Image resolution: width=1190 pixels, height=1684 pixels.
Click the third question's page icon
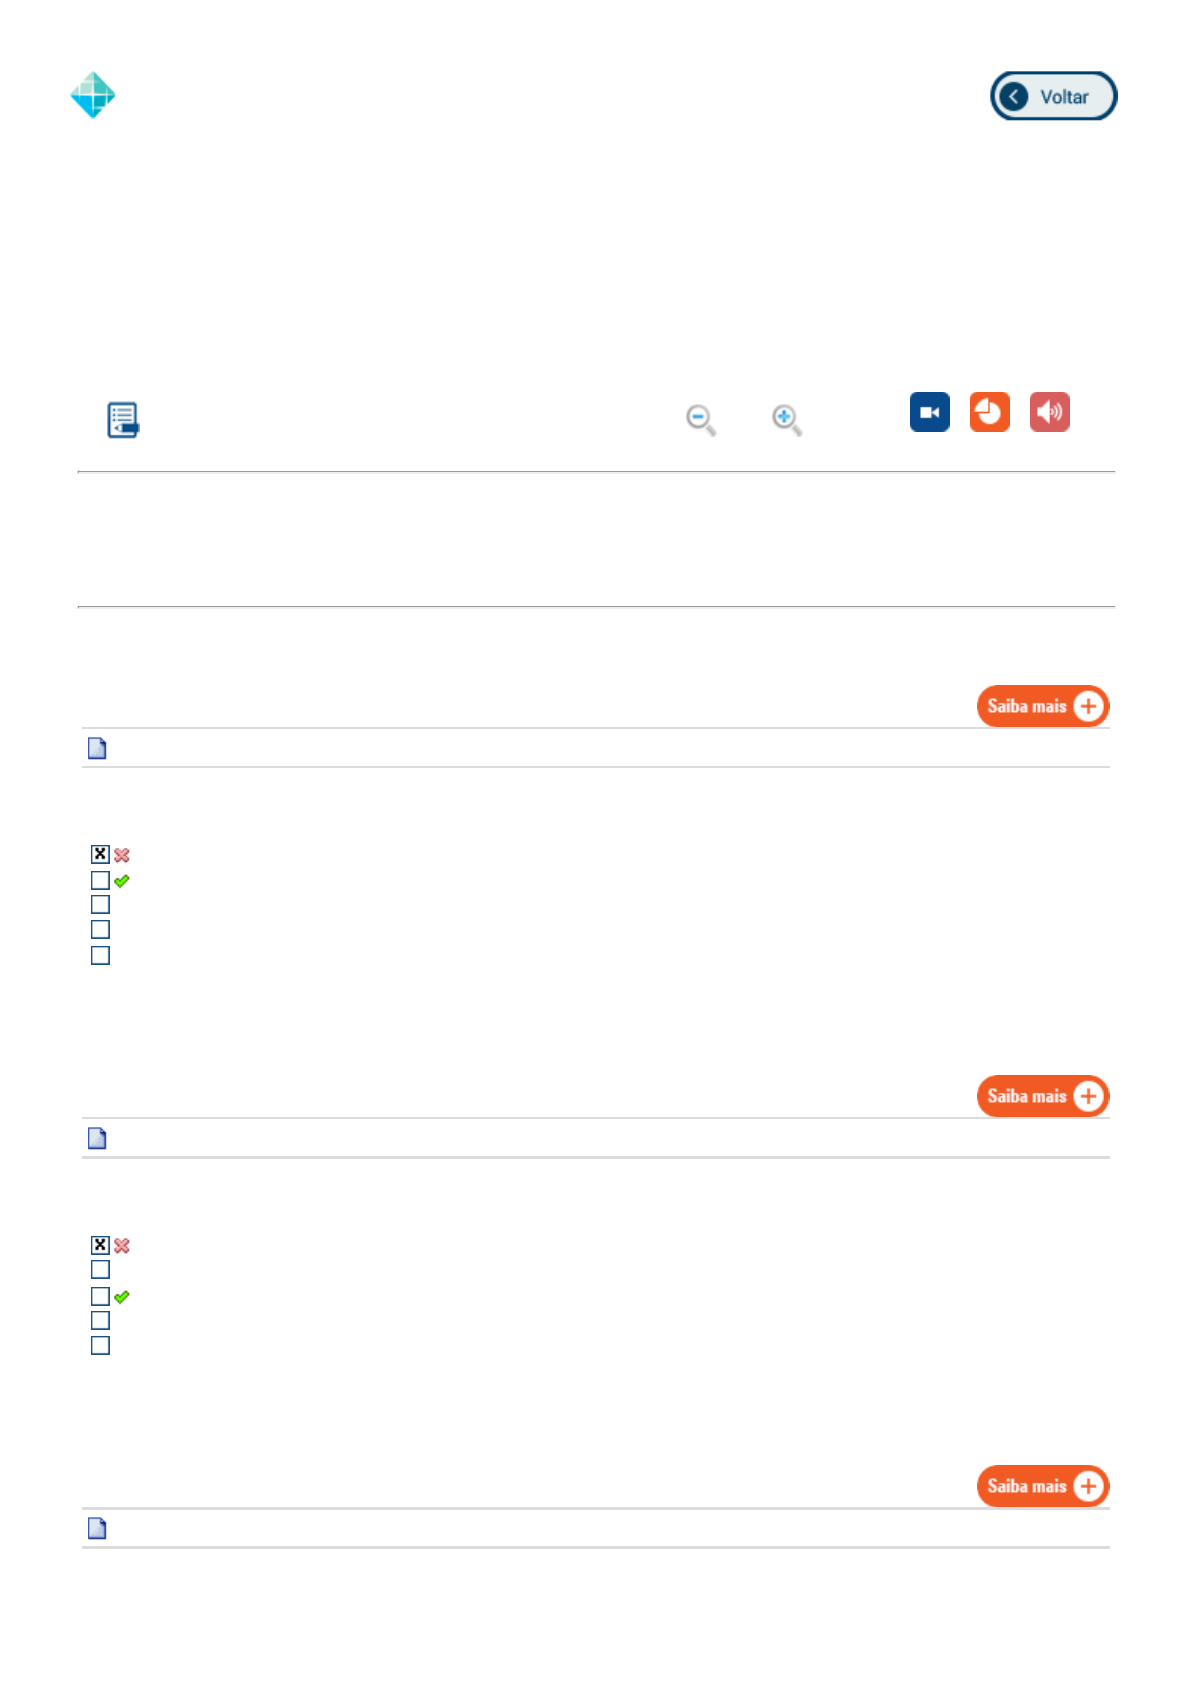[x=97, y=1528]
